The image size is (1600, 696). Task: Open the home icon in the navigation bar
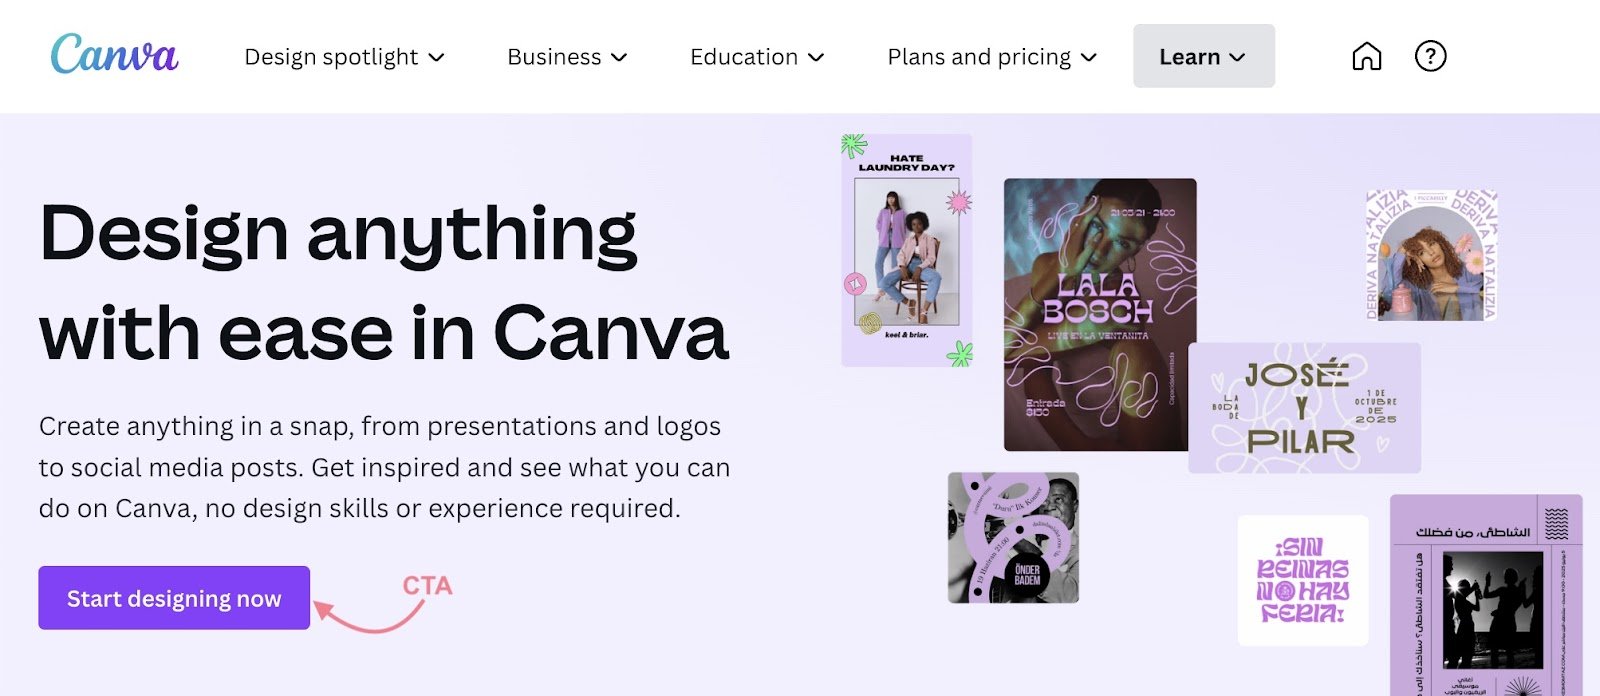[x=1365, y=56]
